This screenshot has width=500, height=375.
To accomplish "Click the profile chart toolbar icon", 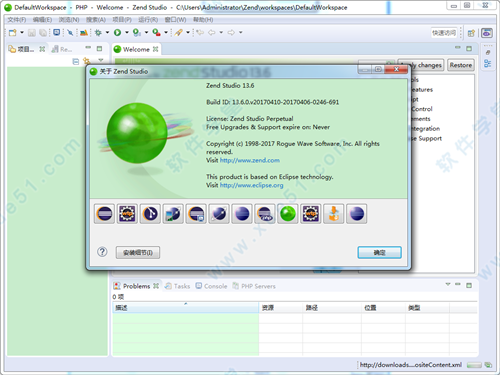I will [84, 32].
